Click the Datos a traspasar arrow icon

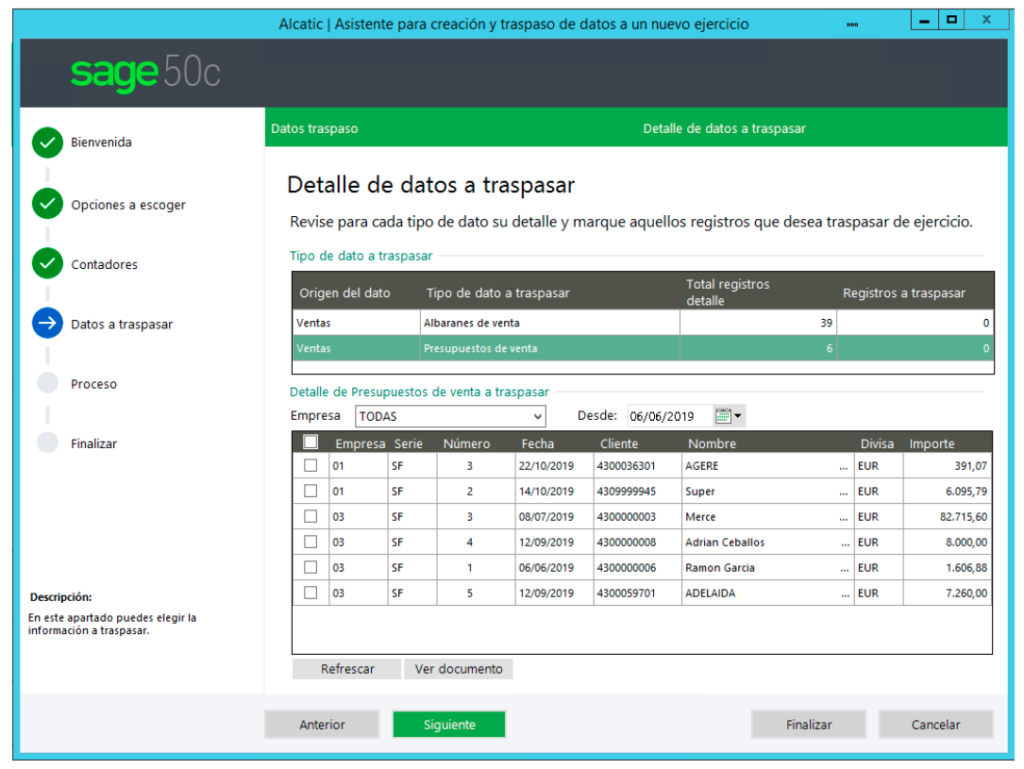[47, 323]
